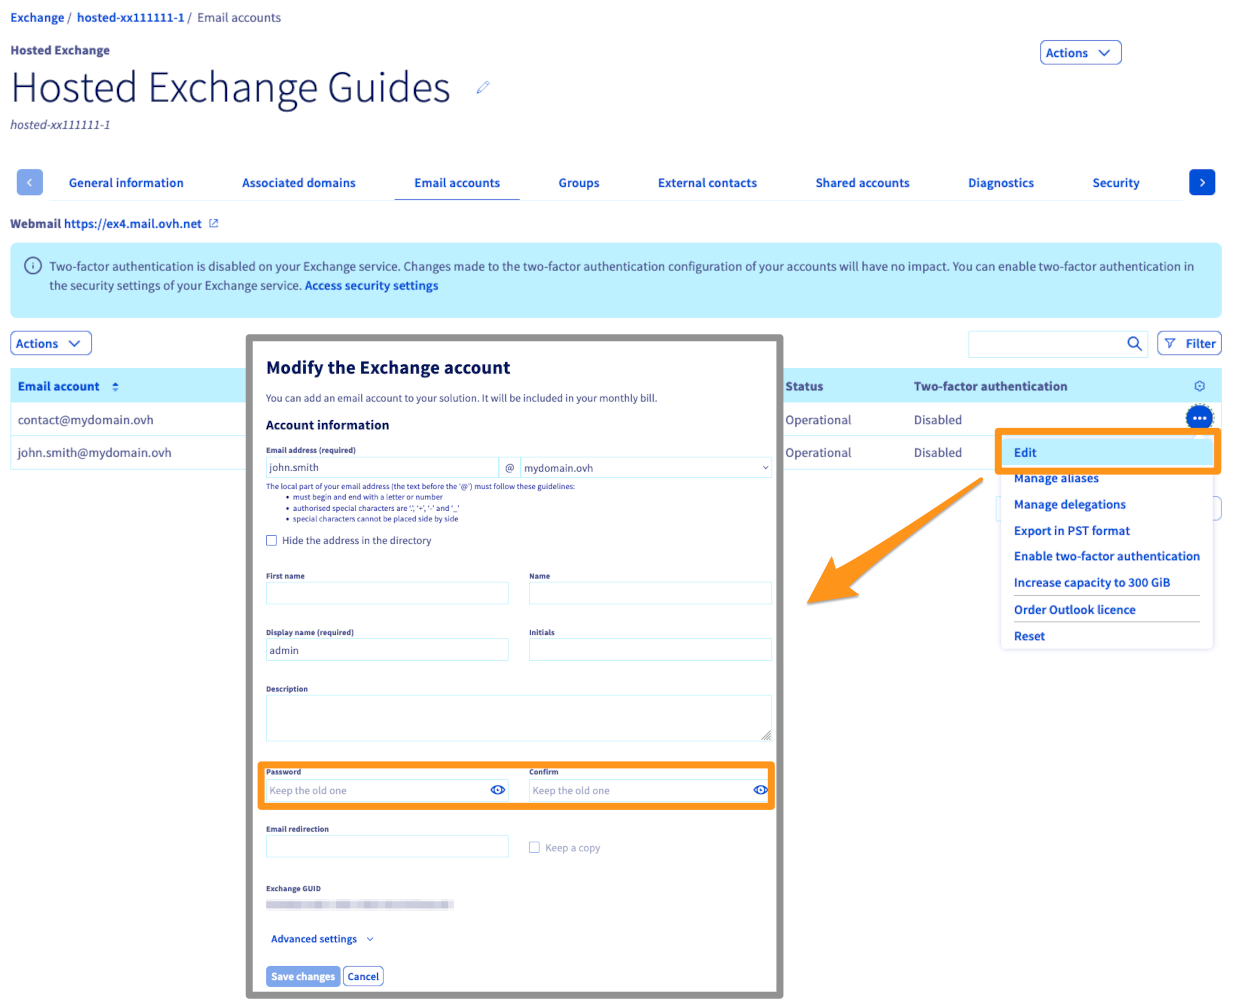Screen dimensions: 1242x1000
Task: Open Webmail external link icon
Action: point(213,224)
